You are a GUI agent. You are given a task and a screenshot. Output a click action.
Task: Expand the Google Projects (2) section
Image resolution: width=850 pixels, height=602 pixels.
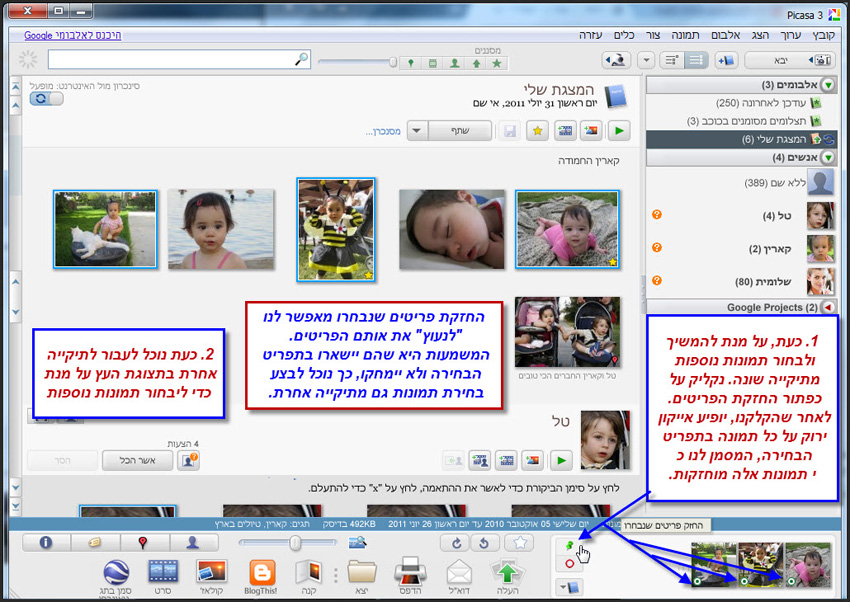tap(828, 307)
